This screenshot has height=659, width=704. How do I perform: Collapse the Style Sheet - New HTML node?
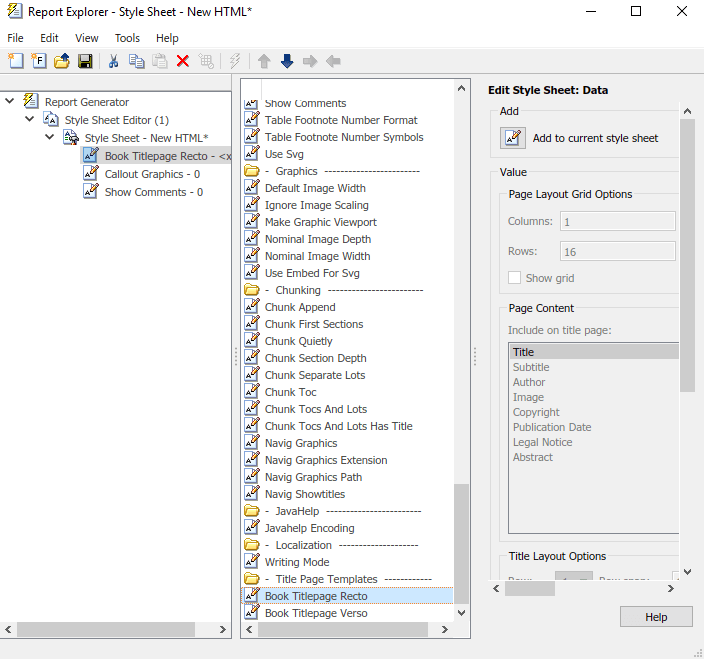tap(50, 137)
